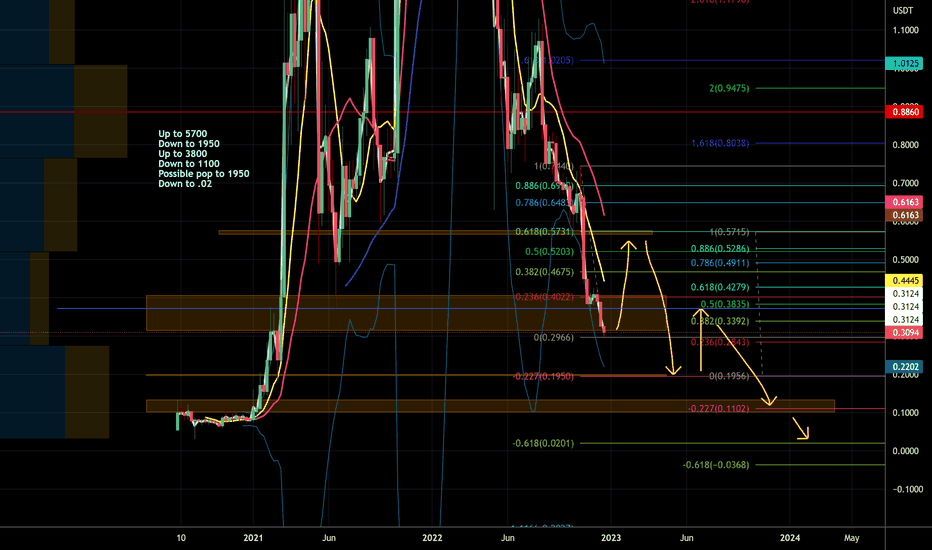932x550 pixels.
Task: Click the 0.5(0.5203) Fibonacci level label
Action: click(x=549, y=252)
